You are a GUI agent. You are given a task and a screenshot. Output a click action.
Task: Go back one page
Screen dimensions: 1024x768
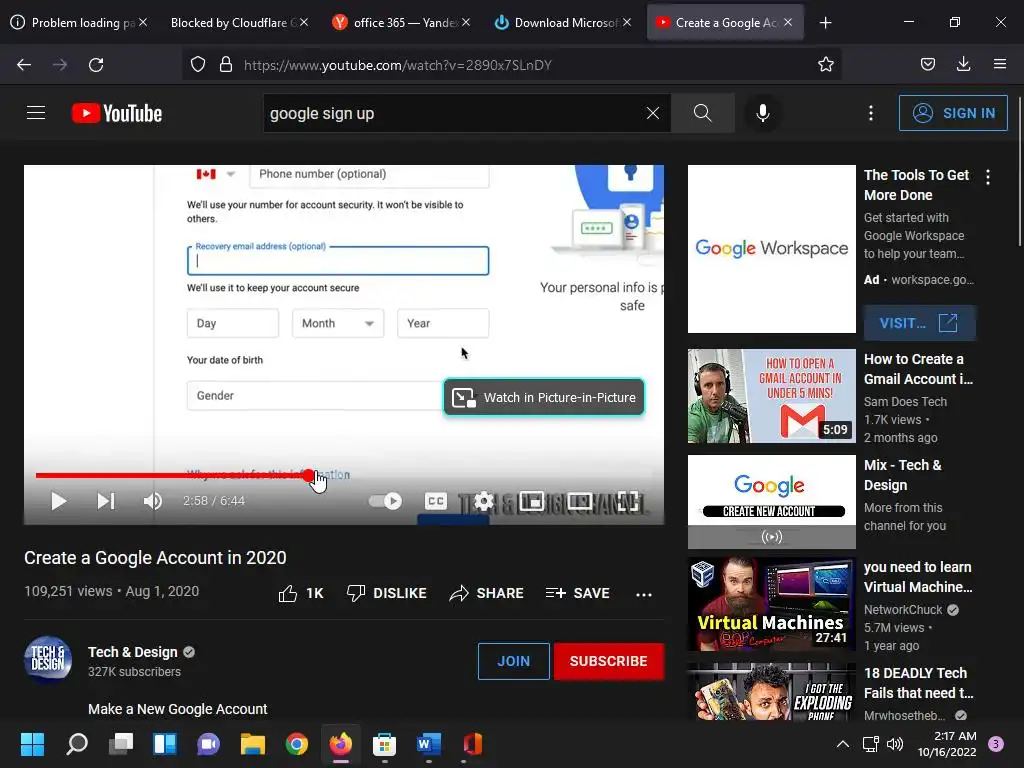tap(24, 65)
